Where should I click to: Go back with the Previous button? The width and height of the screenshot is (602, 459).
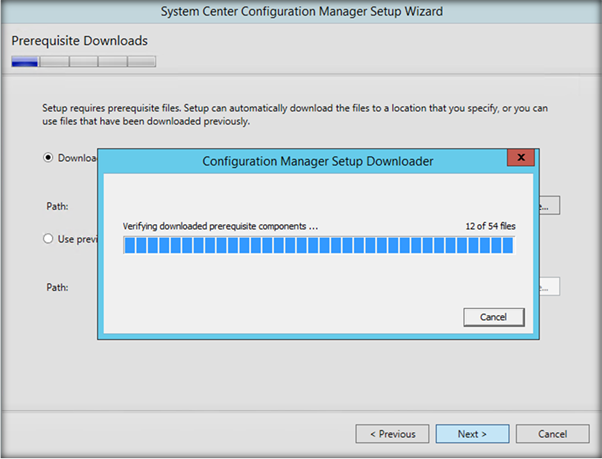point(392,434)
